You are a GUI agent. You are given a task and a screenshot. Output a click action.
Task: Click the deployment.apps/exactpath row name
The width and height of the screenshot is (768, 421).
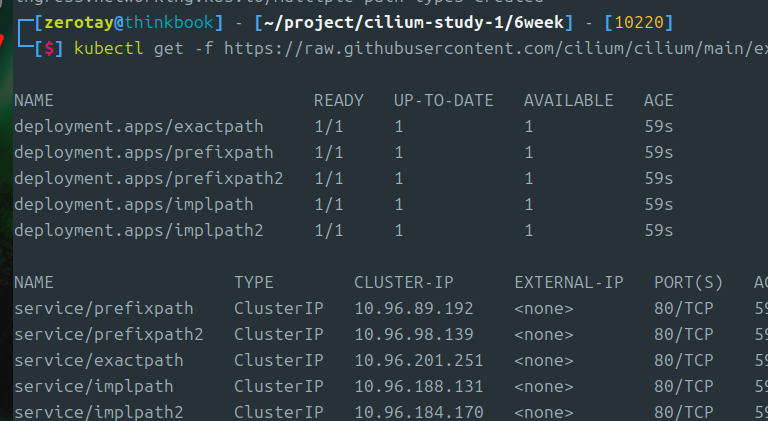tap(139, 127)
